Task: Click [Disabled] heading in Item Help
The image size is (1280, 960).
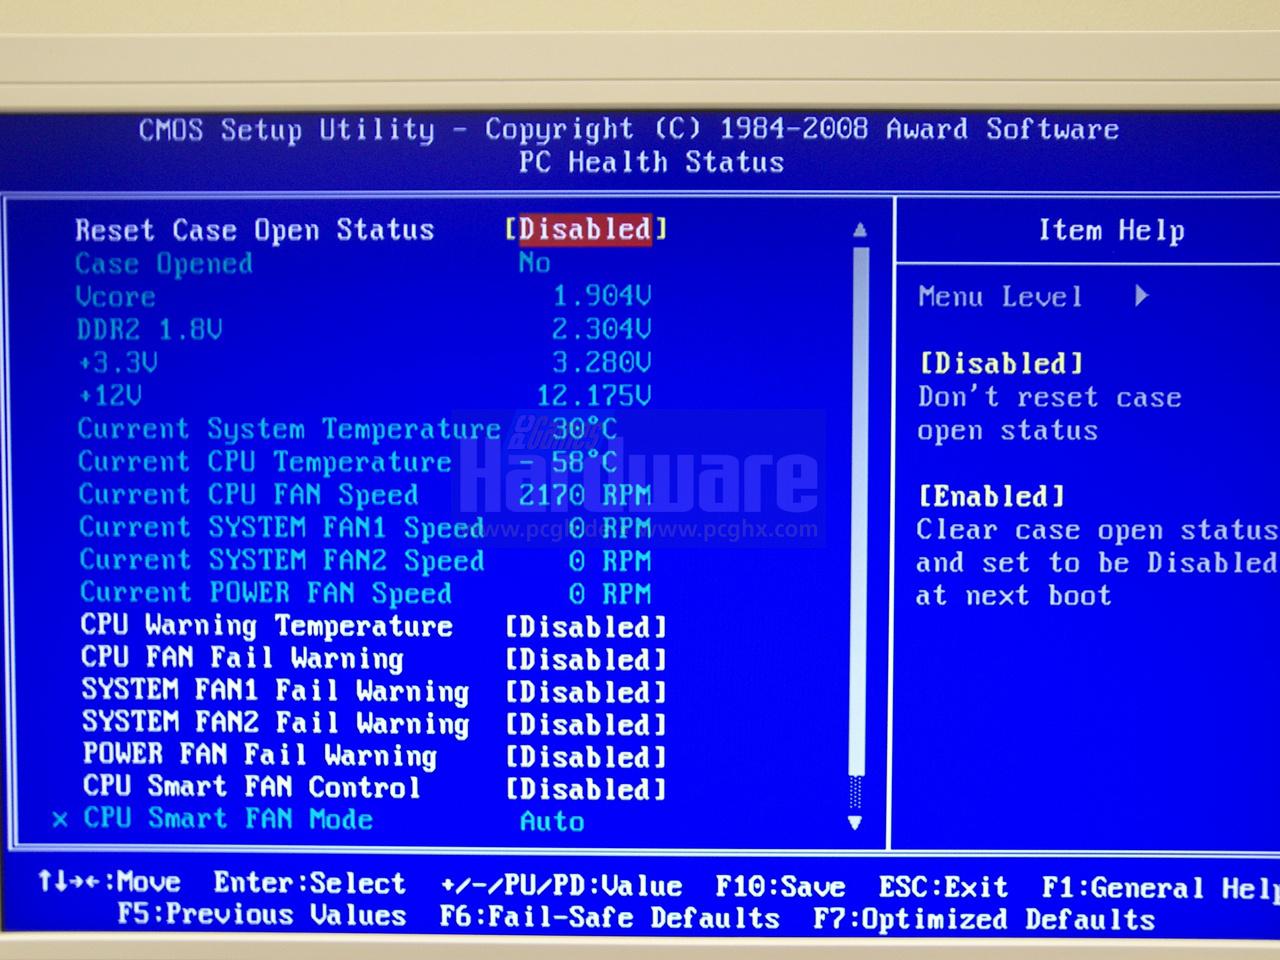Action: click(x=1001, y=363)
